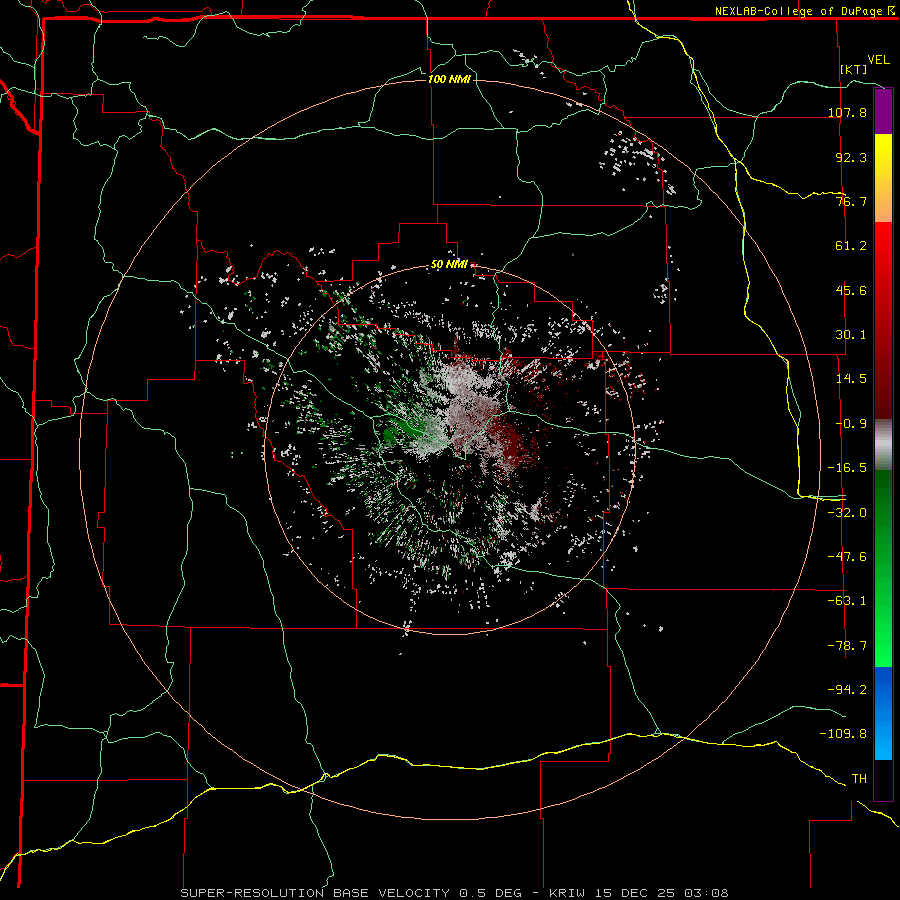Click the 30.1 velocity scale value

click(x=851, y=335)
